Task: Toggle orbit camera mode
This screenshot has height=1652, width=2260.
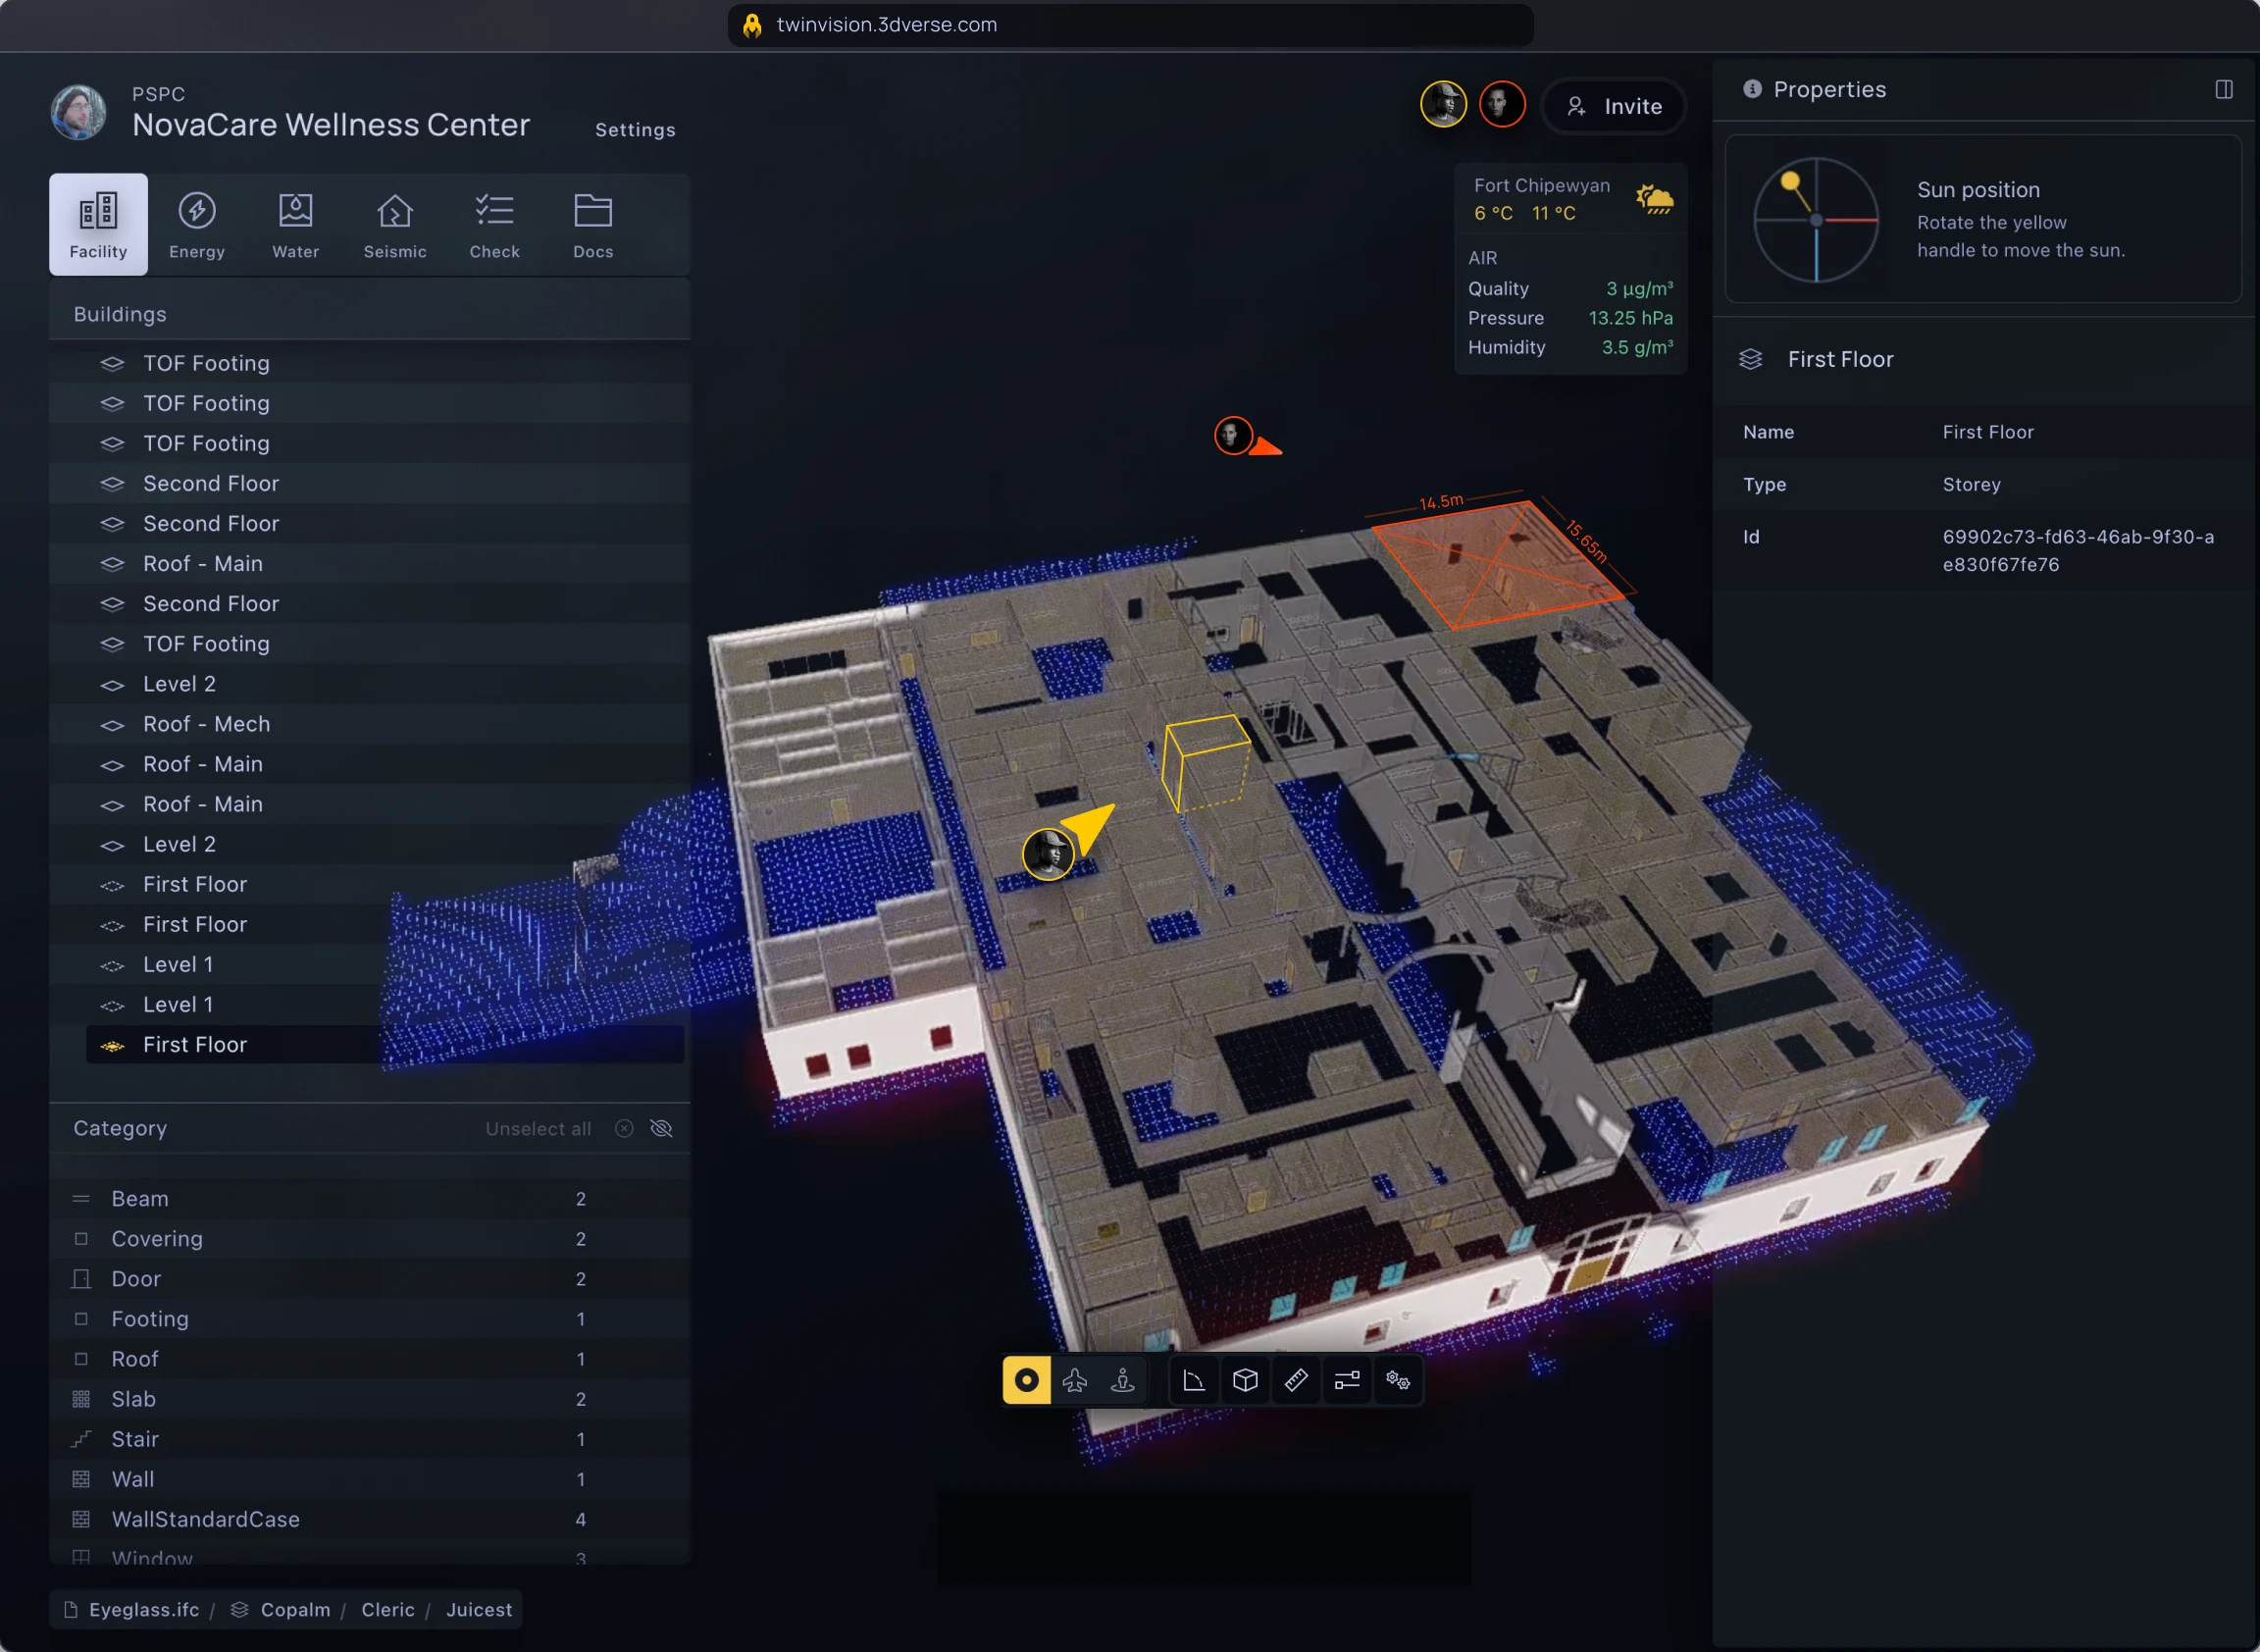Action: 1026,1380
